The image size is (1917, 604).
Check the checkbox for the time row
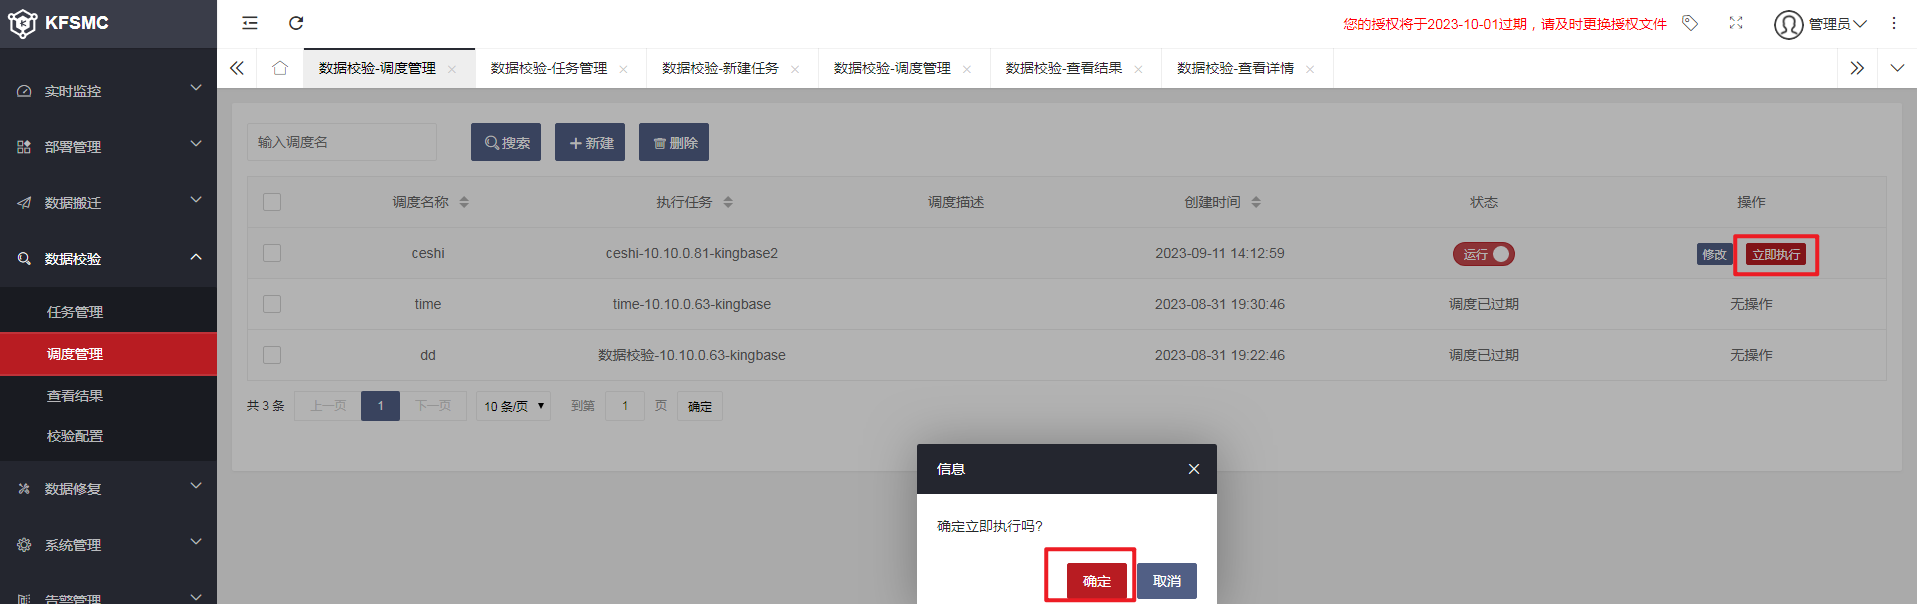point(272,304)
